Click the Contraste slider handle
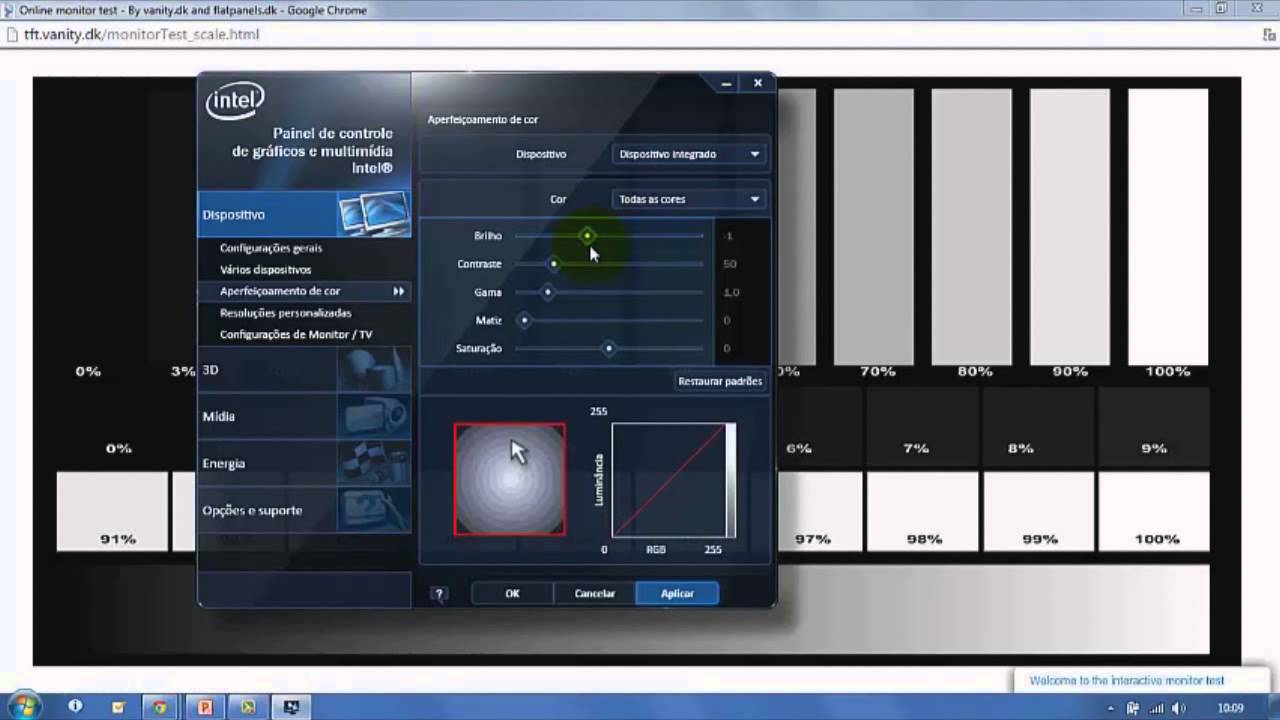Viewport: 1280px width, 720px height. tap(554, 264)
